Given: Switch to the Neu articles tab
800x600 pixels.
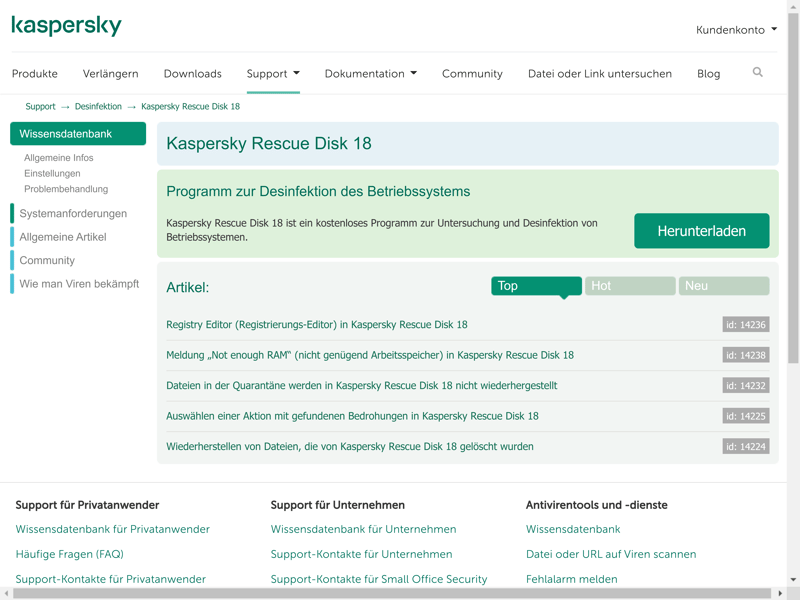Looking at the screenshot, I should tap(724, 286).
